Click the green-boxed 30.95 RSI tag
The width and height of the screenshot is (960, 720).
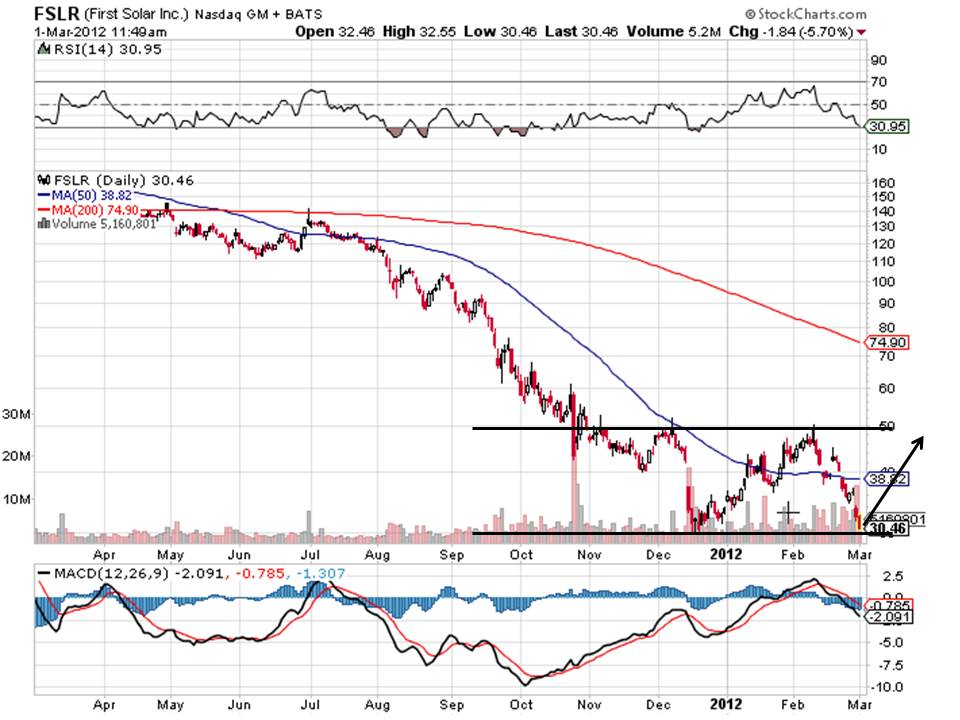coord(888,126)
